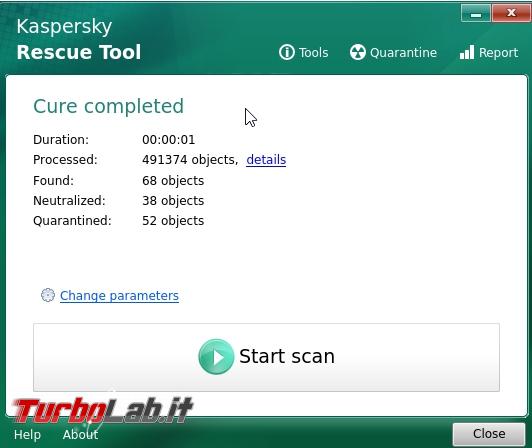532x448 pixels.
Task: Click the Report bar chart icon
Action: pos(467,53)
